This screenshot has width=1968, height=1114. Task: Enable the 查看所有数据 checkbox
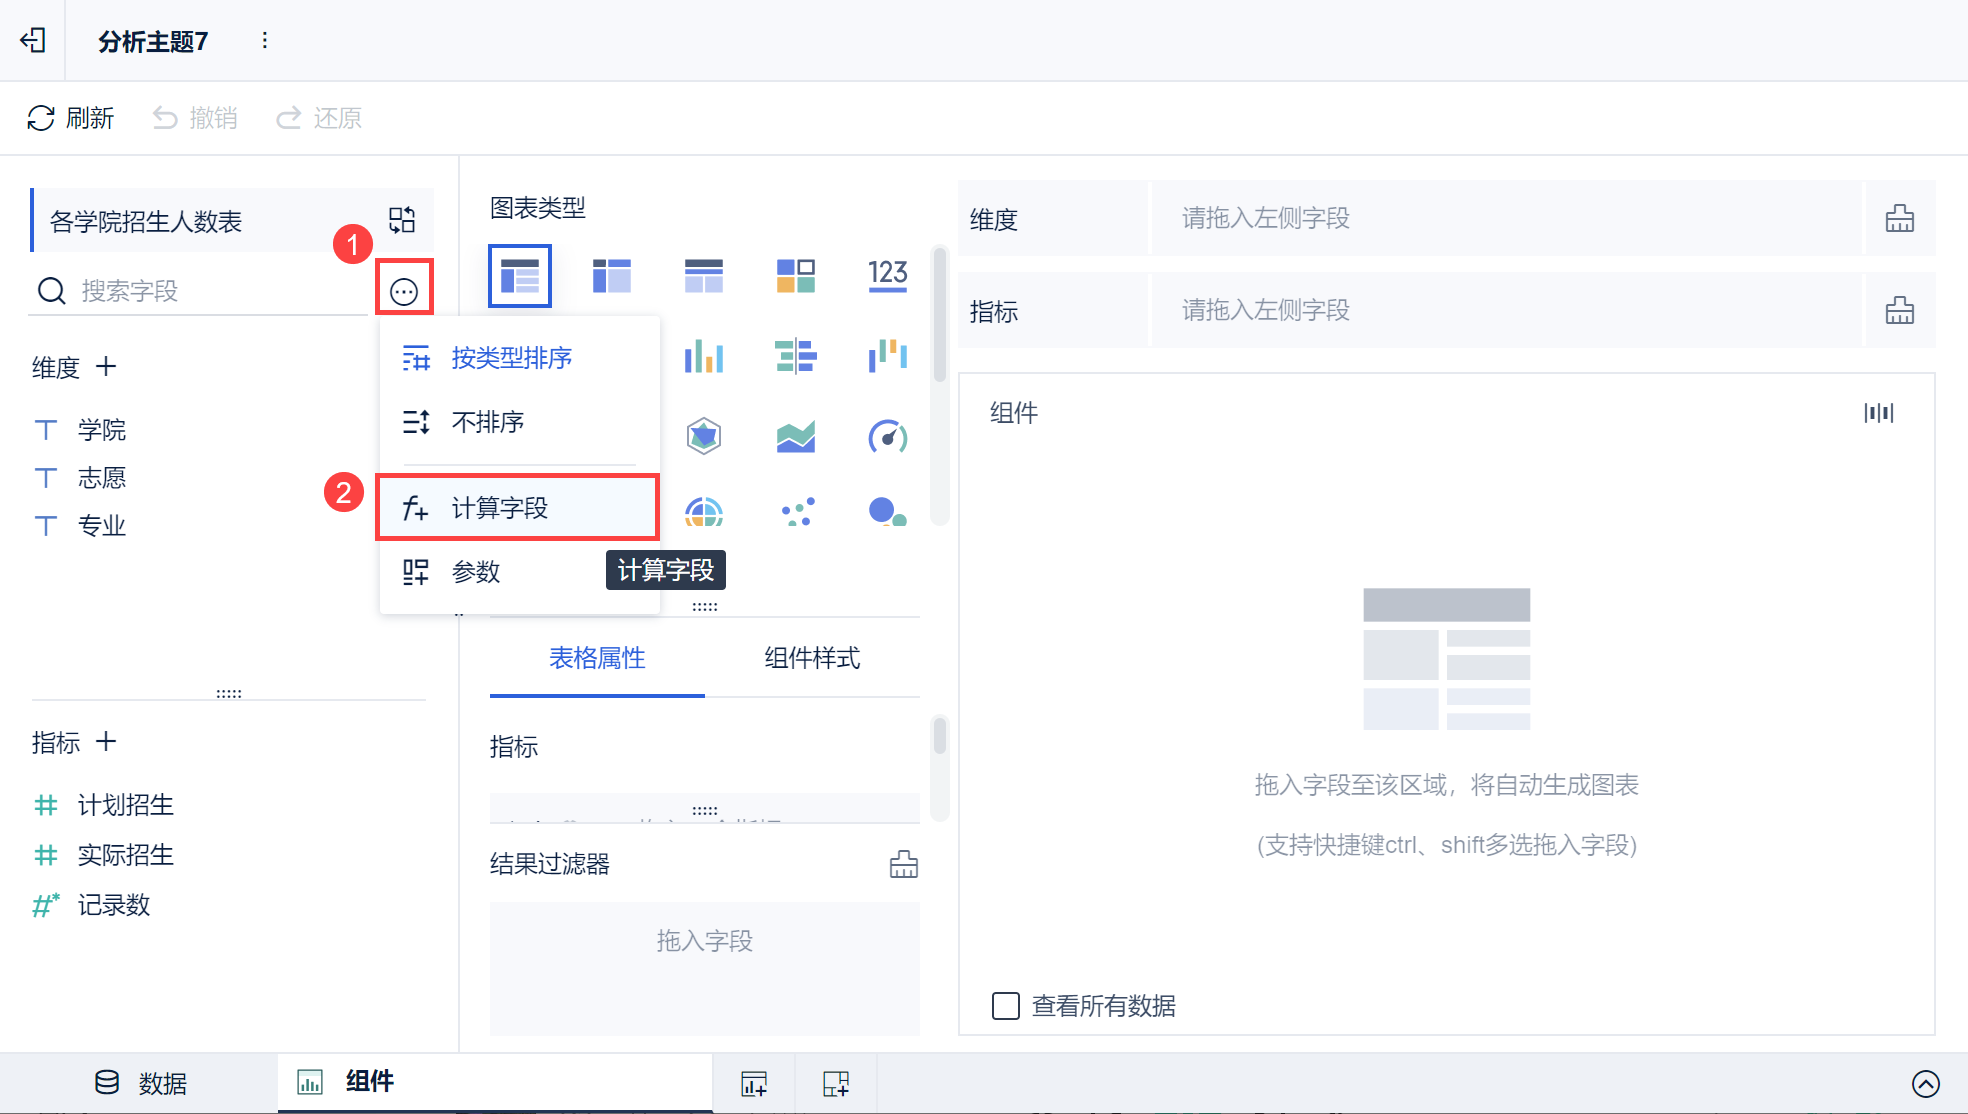tap(1005, 1005)
